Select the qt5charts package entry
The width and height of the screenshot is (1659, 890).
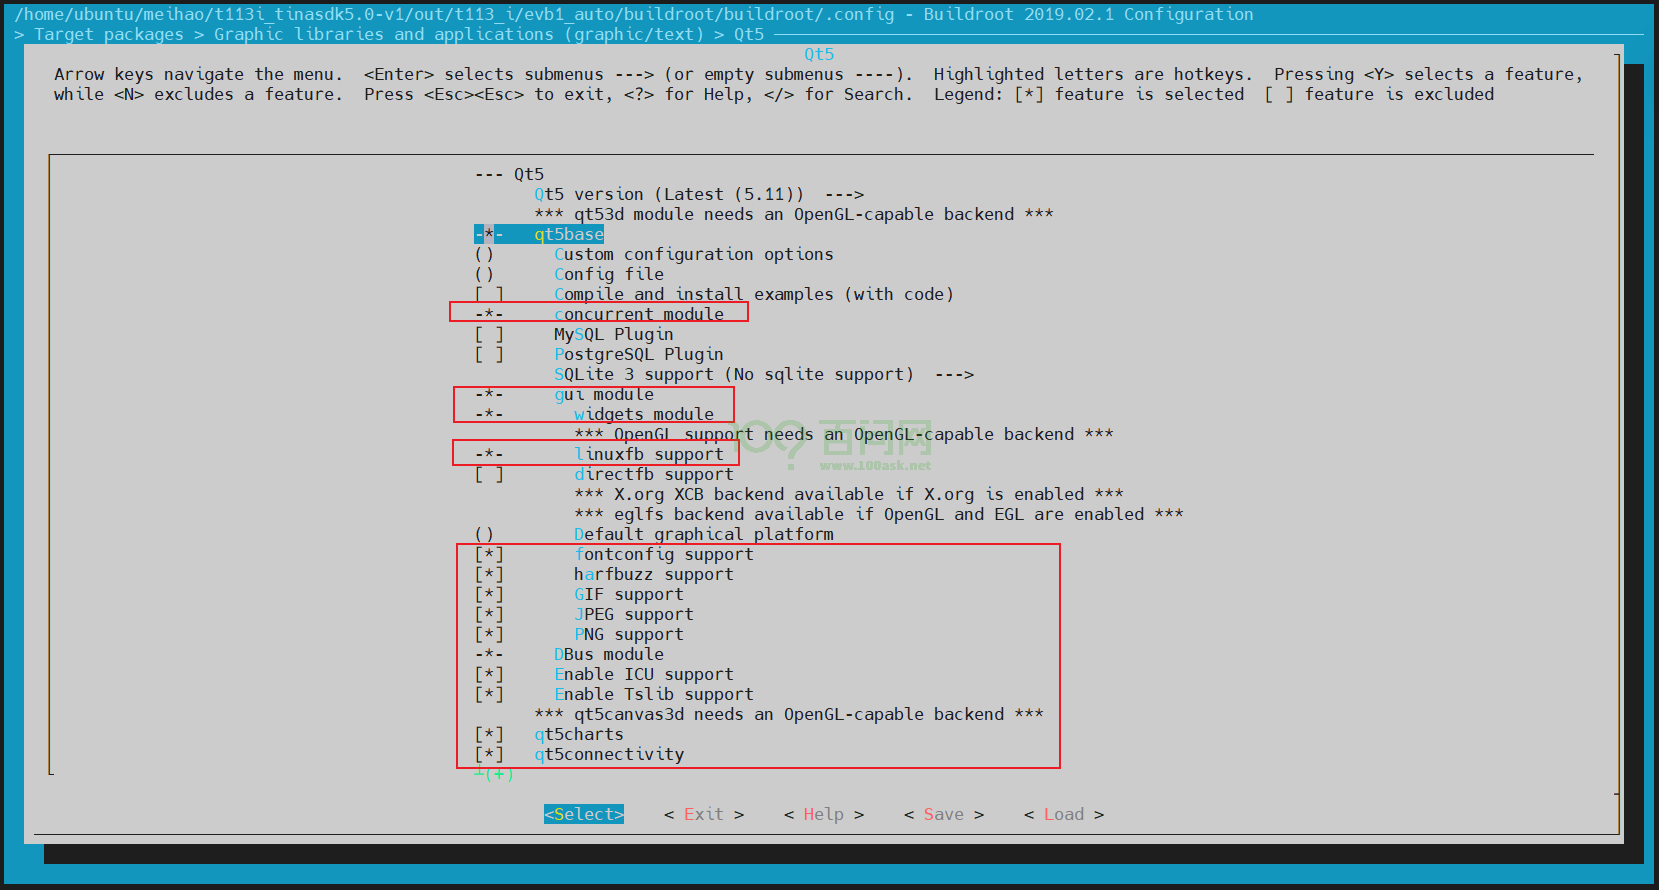578,734
